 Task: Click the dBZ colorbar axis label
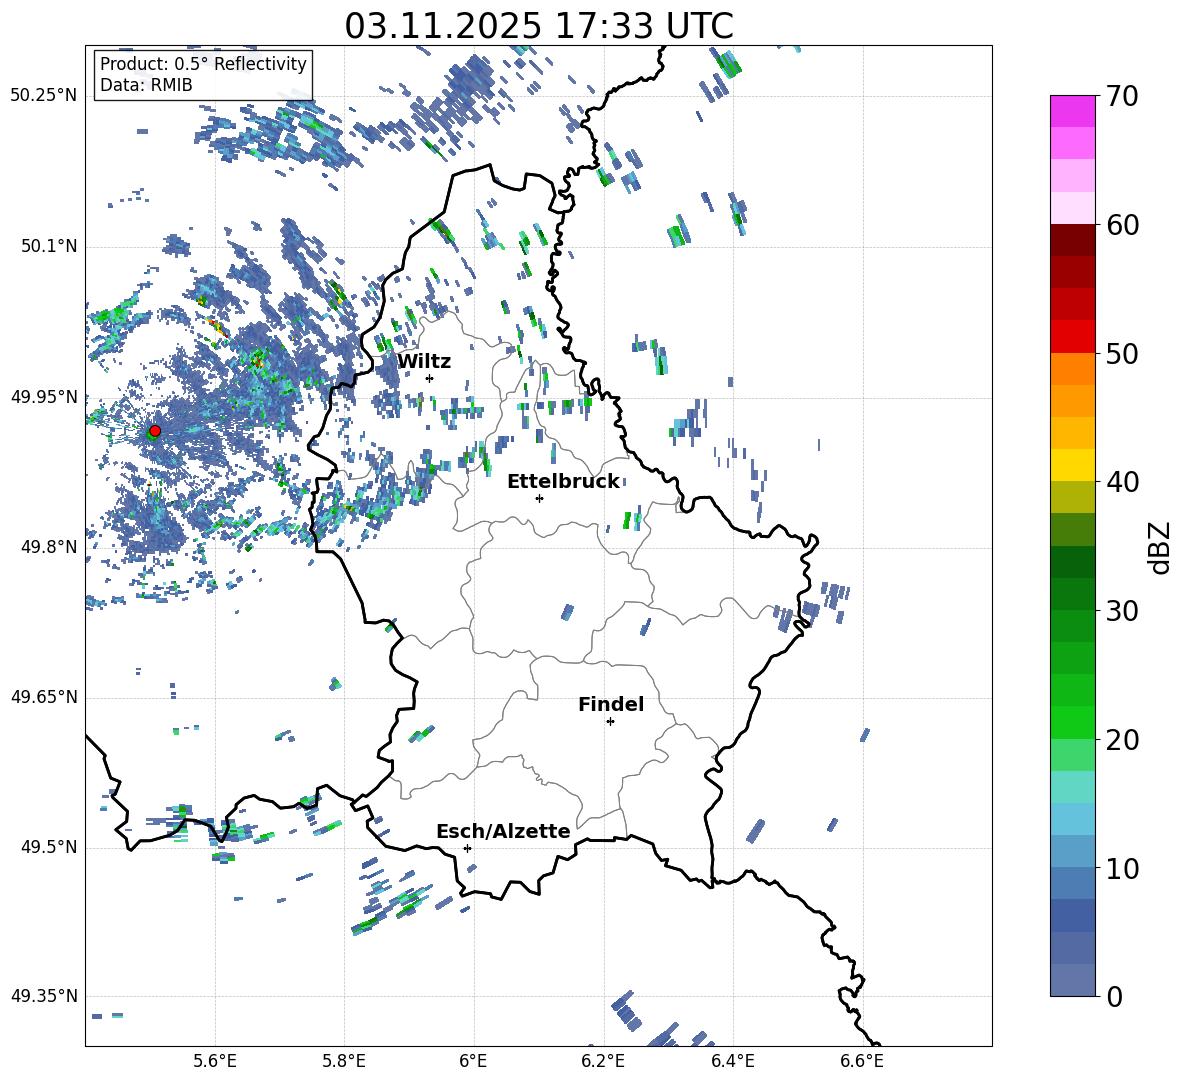pos(1161,547)
